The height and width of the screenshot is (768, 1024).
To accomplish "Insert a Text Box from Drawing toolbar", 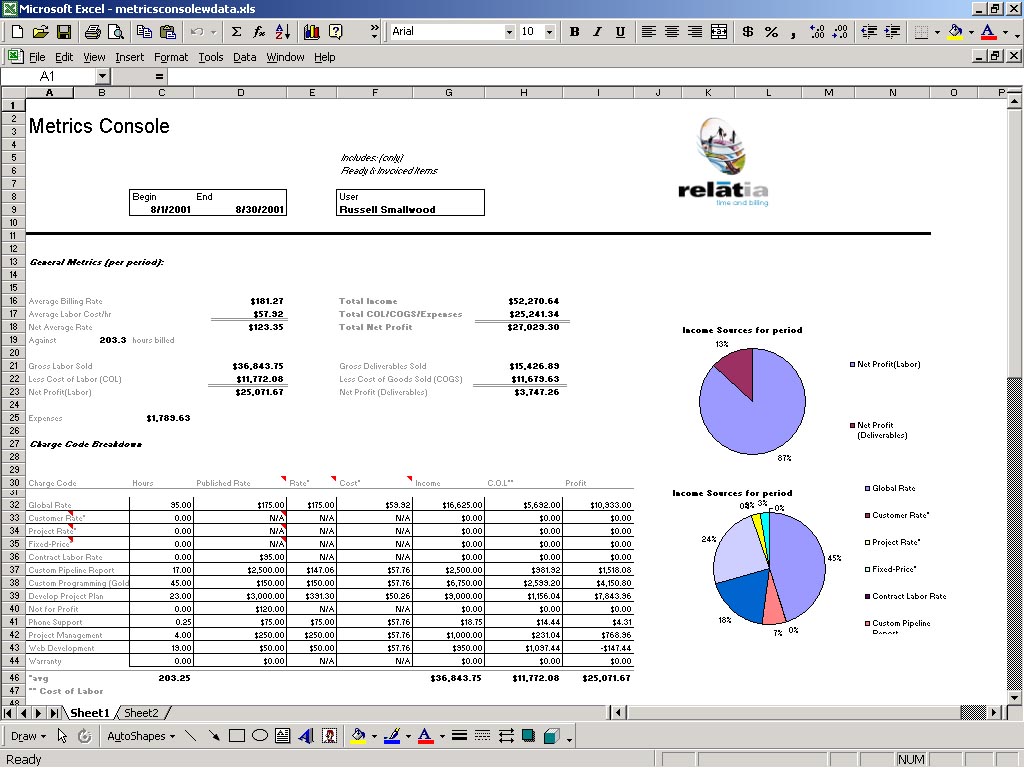I will (x=283, y=736).
